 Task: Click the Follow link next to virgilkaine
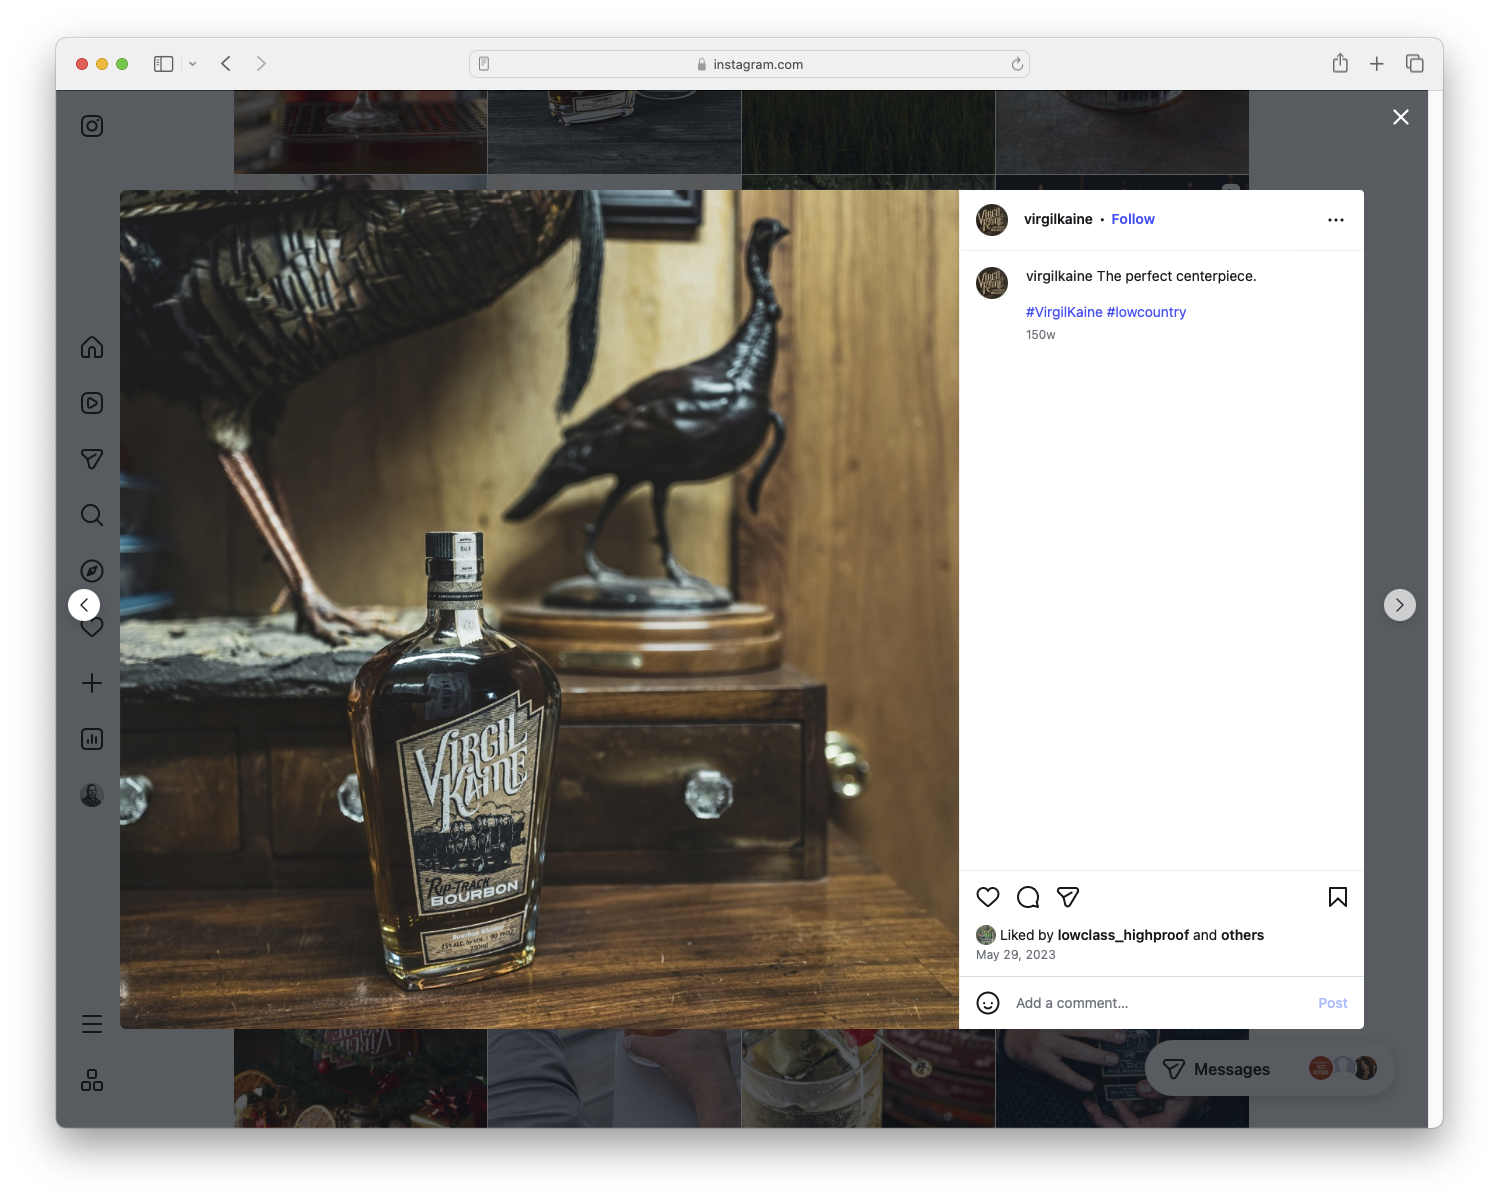(1132, 219)
